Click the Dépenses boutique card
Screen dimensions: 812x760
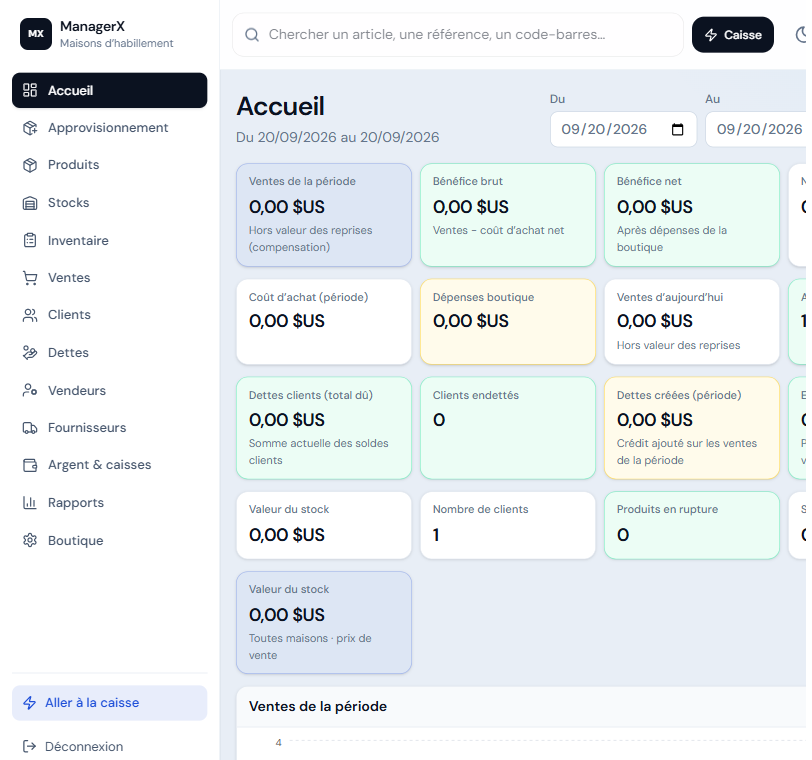508,322
